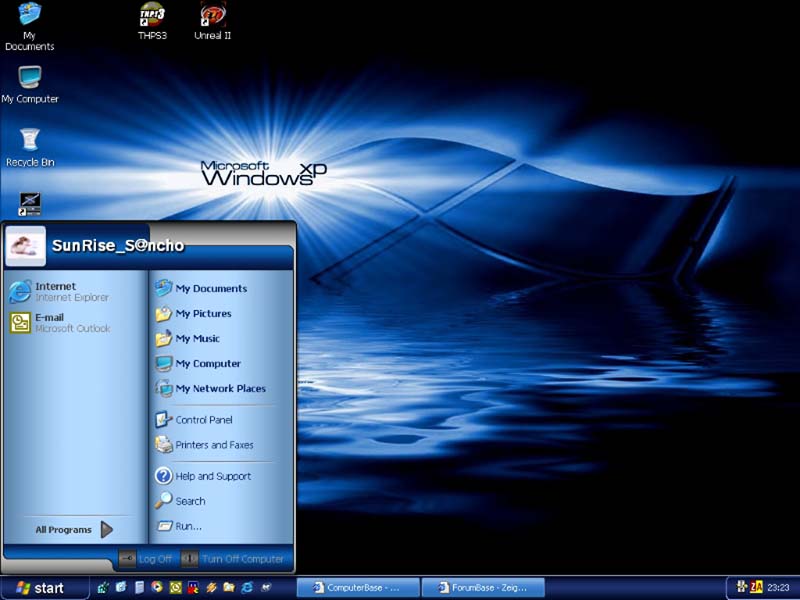
Task: Switch to the ForumBase taskbar window
Action: tap(483, 588)
